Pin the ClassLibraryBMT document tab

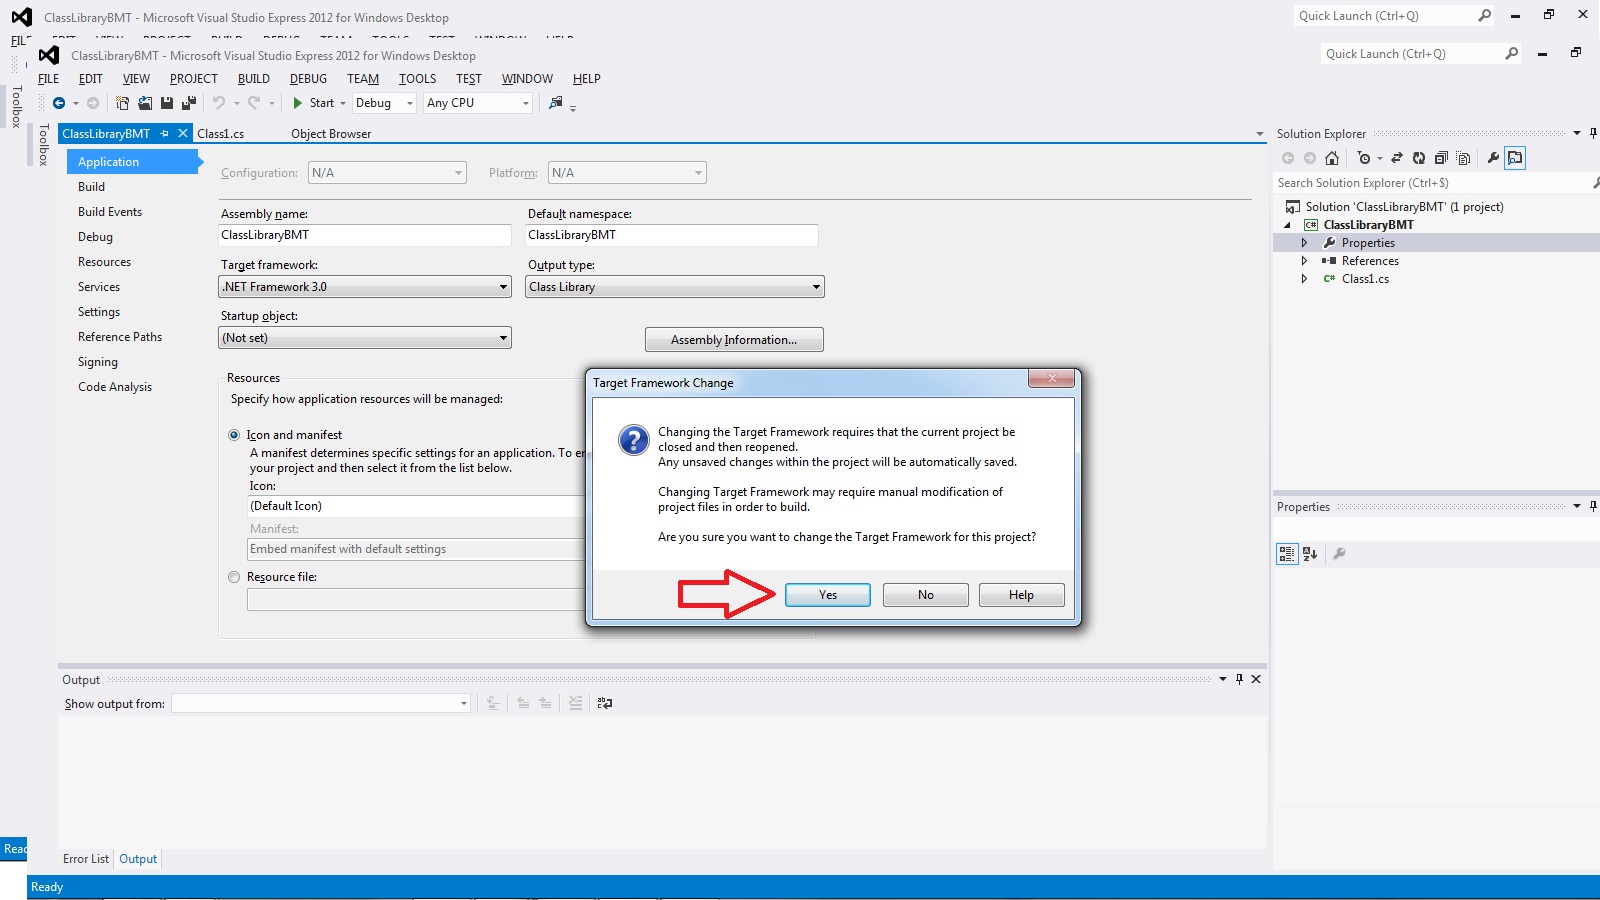[165, 133]
